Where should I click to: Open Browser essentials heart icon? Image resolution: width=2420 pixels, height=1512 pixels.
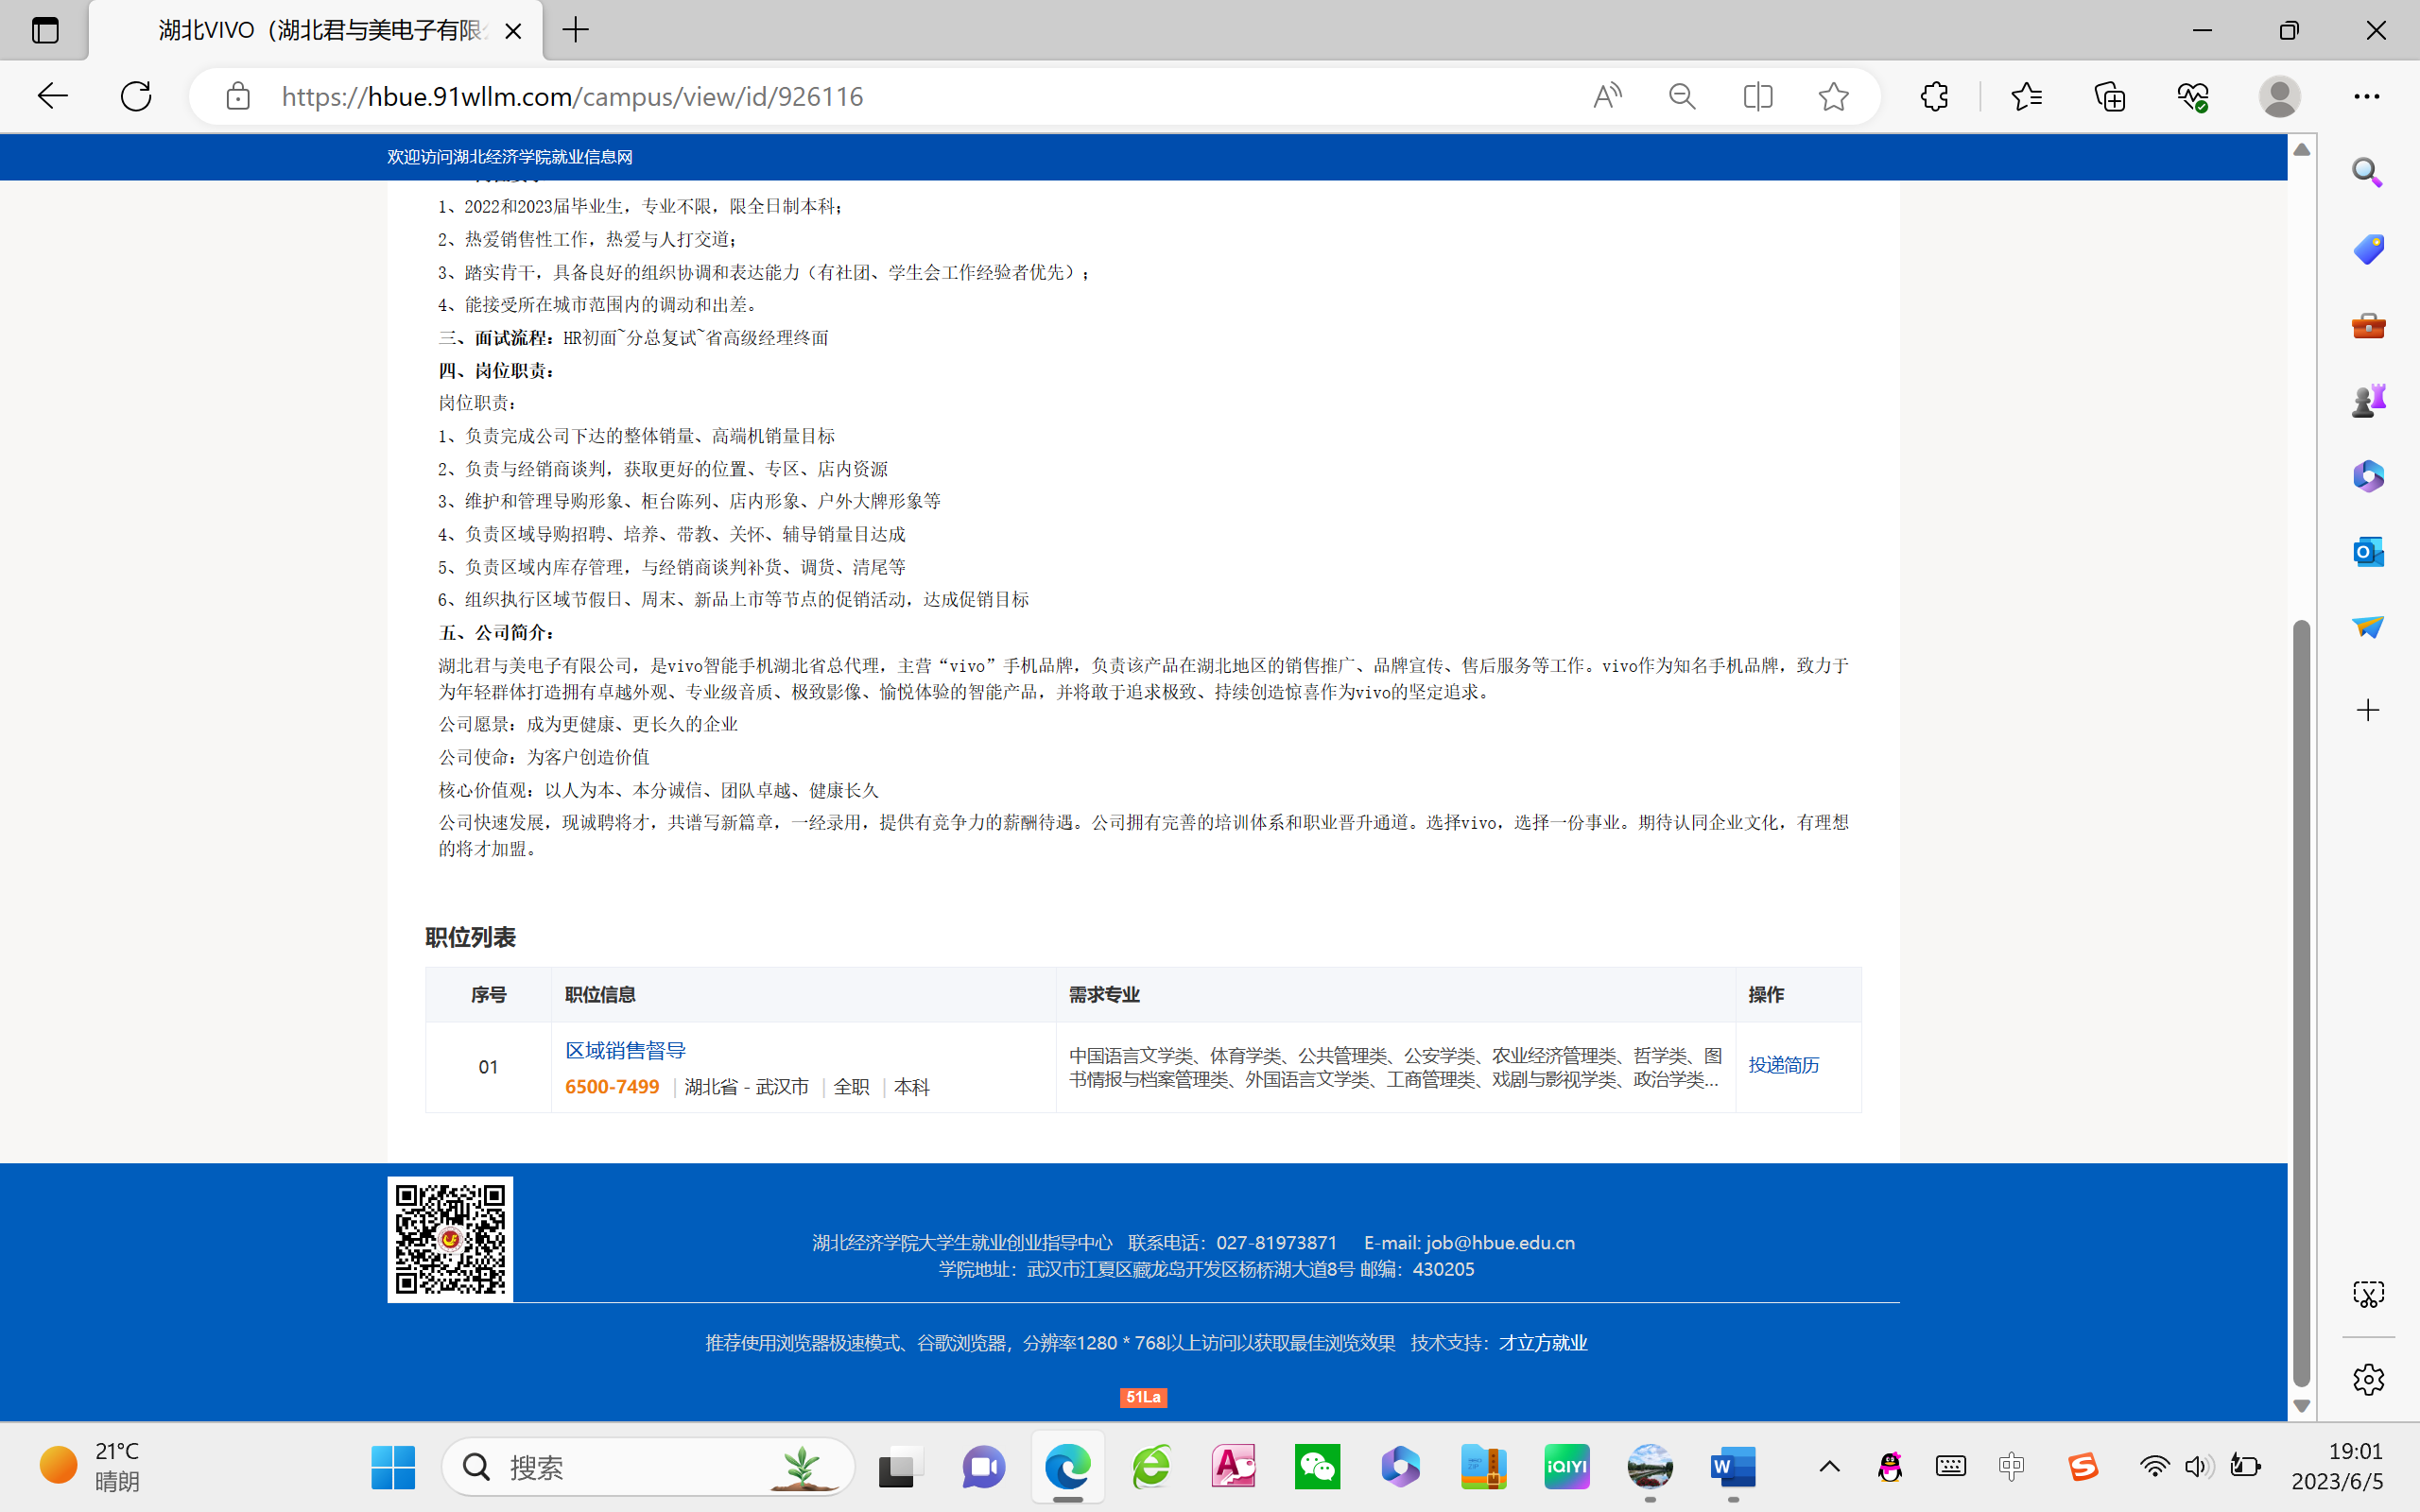2192,96
